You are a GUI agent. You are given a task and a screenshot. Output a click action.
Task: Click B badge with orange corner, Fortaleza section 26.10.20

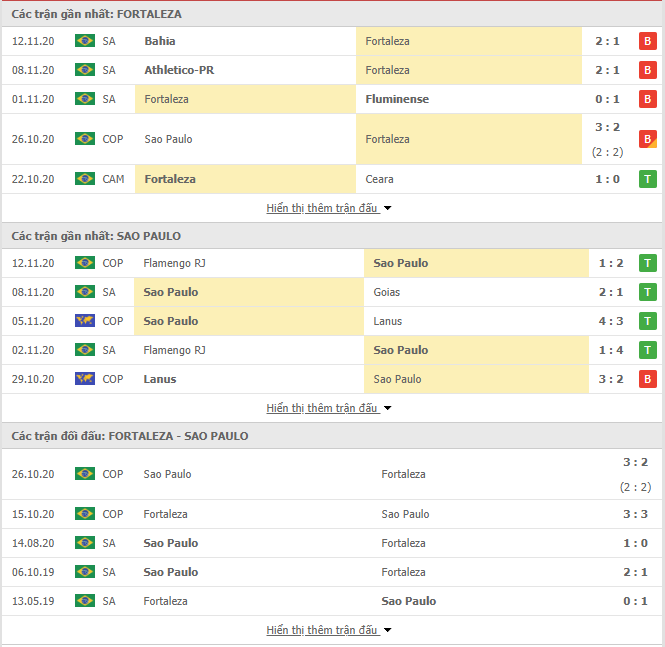[x=648, y=139]
